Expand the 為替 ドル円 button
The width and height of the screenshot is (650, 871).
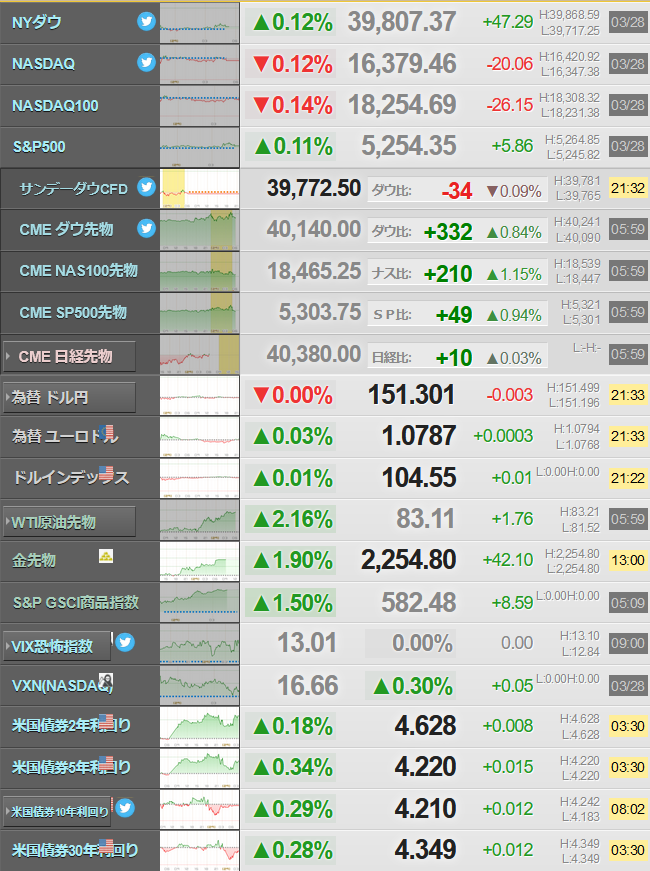point(69,397)
